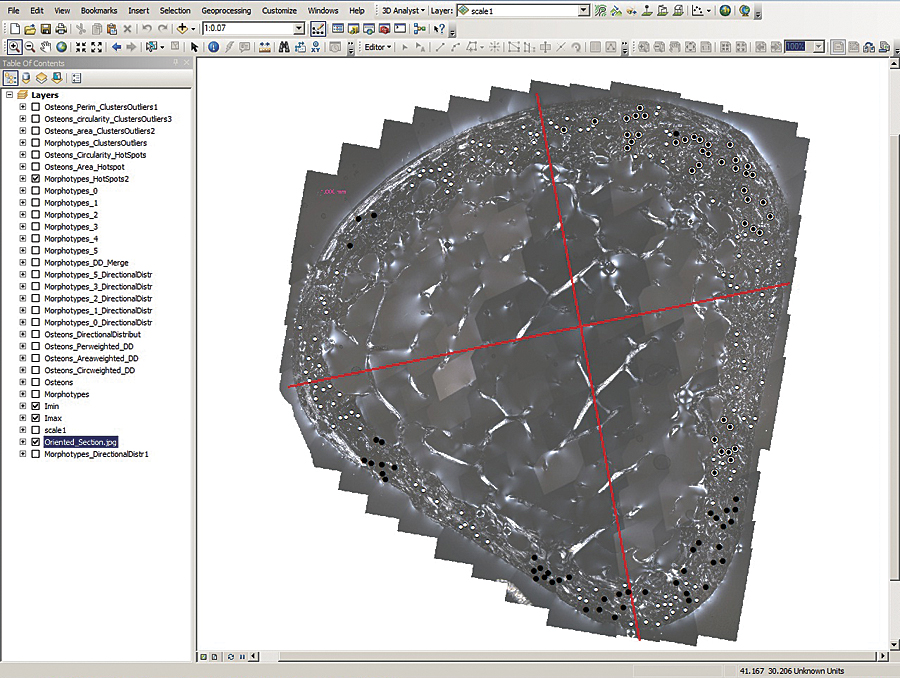Switch to List By Source view
Viewport: 900px width, 678px height.
26,78
